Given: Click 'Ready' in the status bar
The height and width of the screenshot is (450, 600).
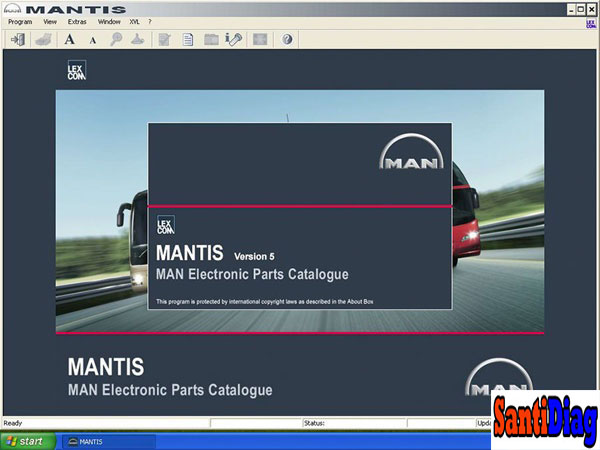Looking at the screenshot, I should 13,423.
